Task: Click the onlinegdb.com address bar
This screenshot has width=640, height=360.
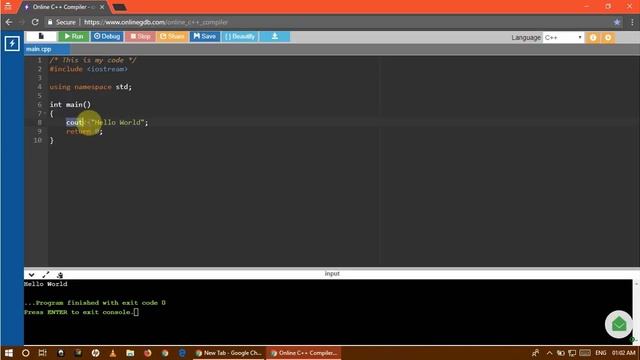Action: (327, 22)
